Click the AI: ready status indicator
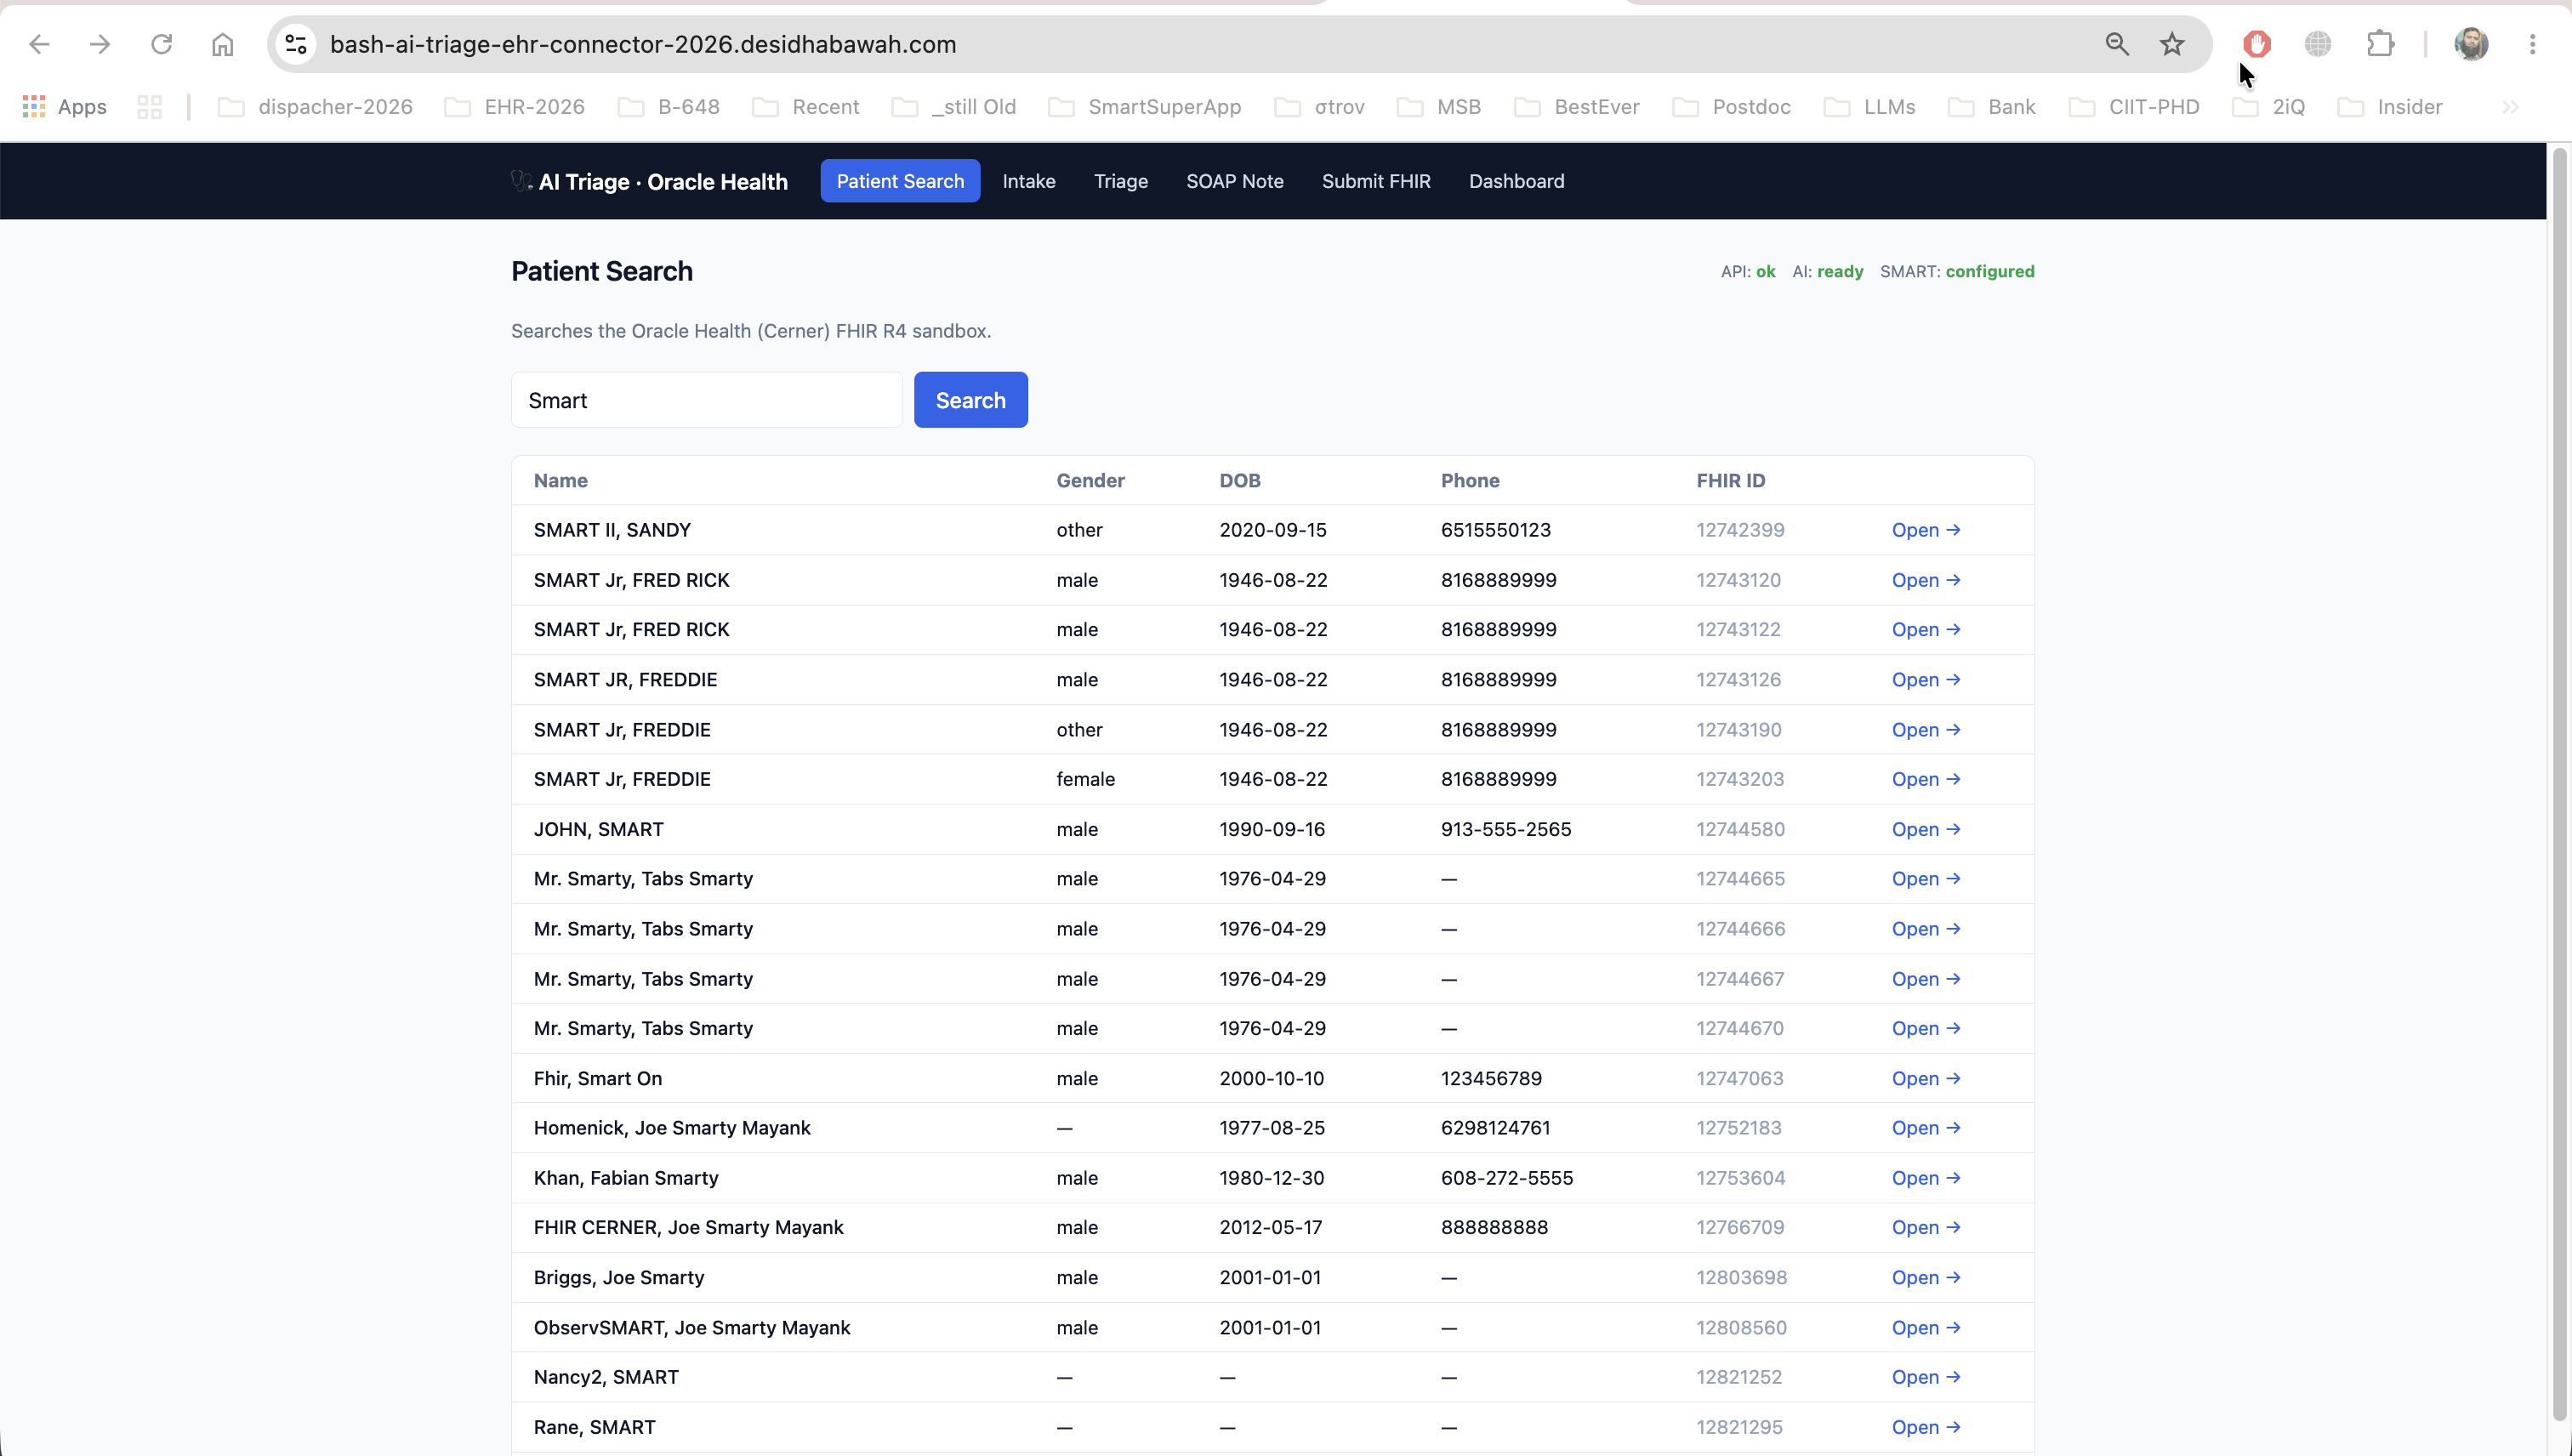The width and height of the screenshot is (2572, 1456). coord(1828,271)
